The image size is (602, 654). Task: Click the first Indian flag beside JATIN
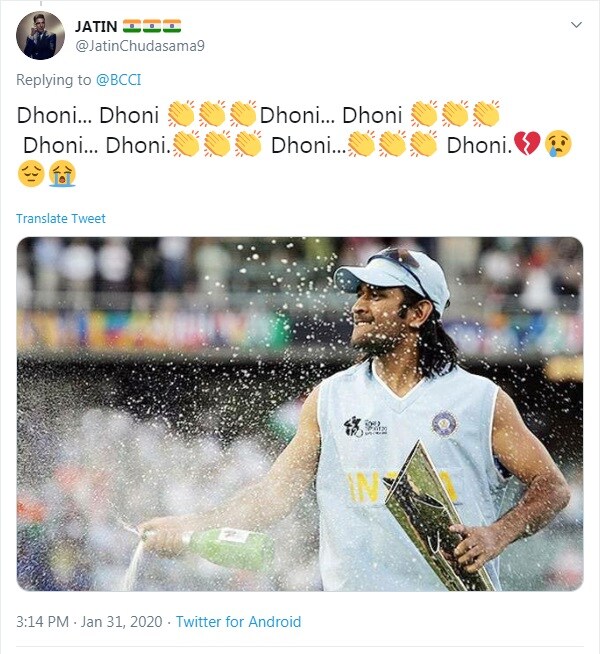pyautogui.click(x=132, y=26)
